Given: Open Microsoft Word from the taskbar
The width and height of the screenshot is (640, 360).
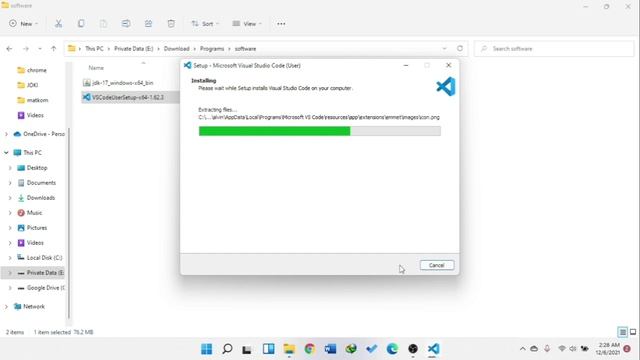Looking at the screenshot, I should pyautogui.click(x=330, y=349).
